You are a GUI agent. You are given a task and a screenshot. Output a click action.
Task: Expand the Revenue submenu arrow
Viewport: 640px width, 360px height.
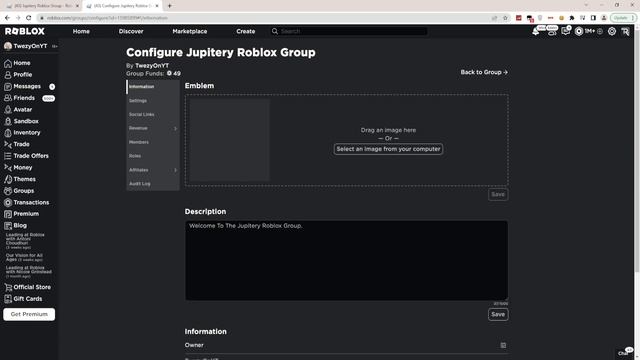[176, 129]
